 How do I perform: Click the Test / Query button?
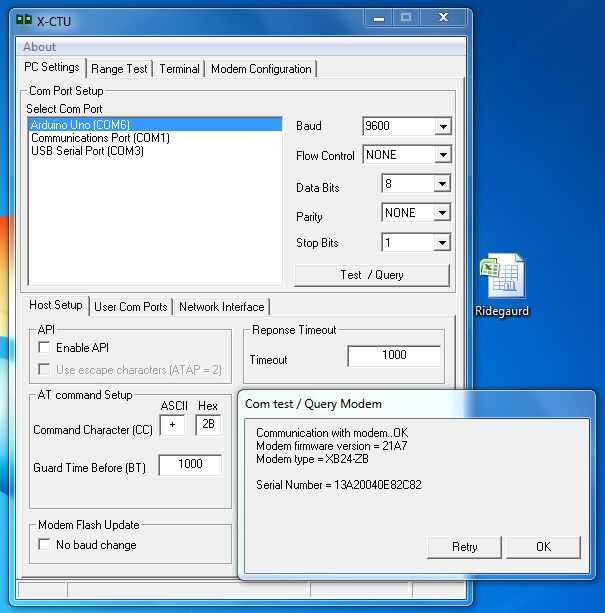372,275
